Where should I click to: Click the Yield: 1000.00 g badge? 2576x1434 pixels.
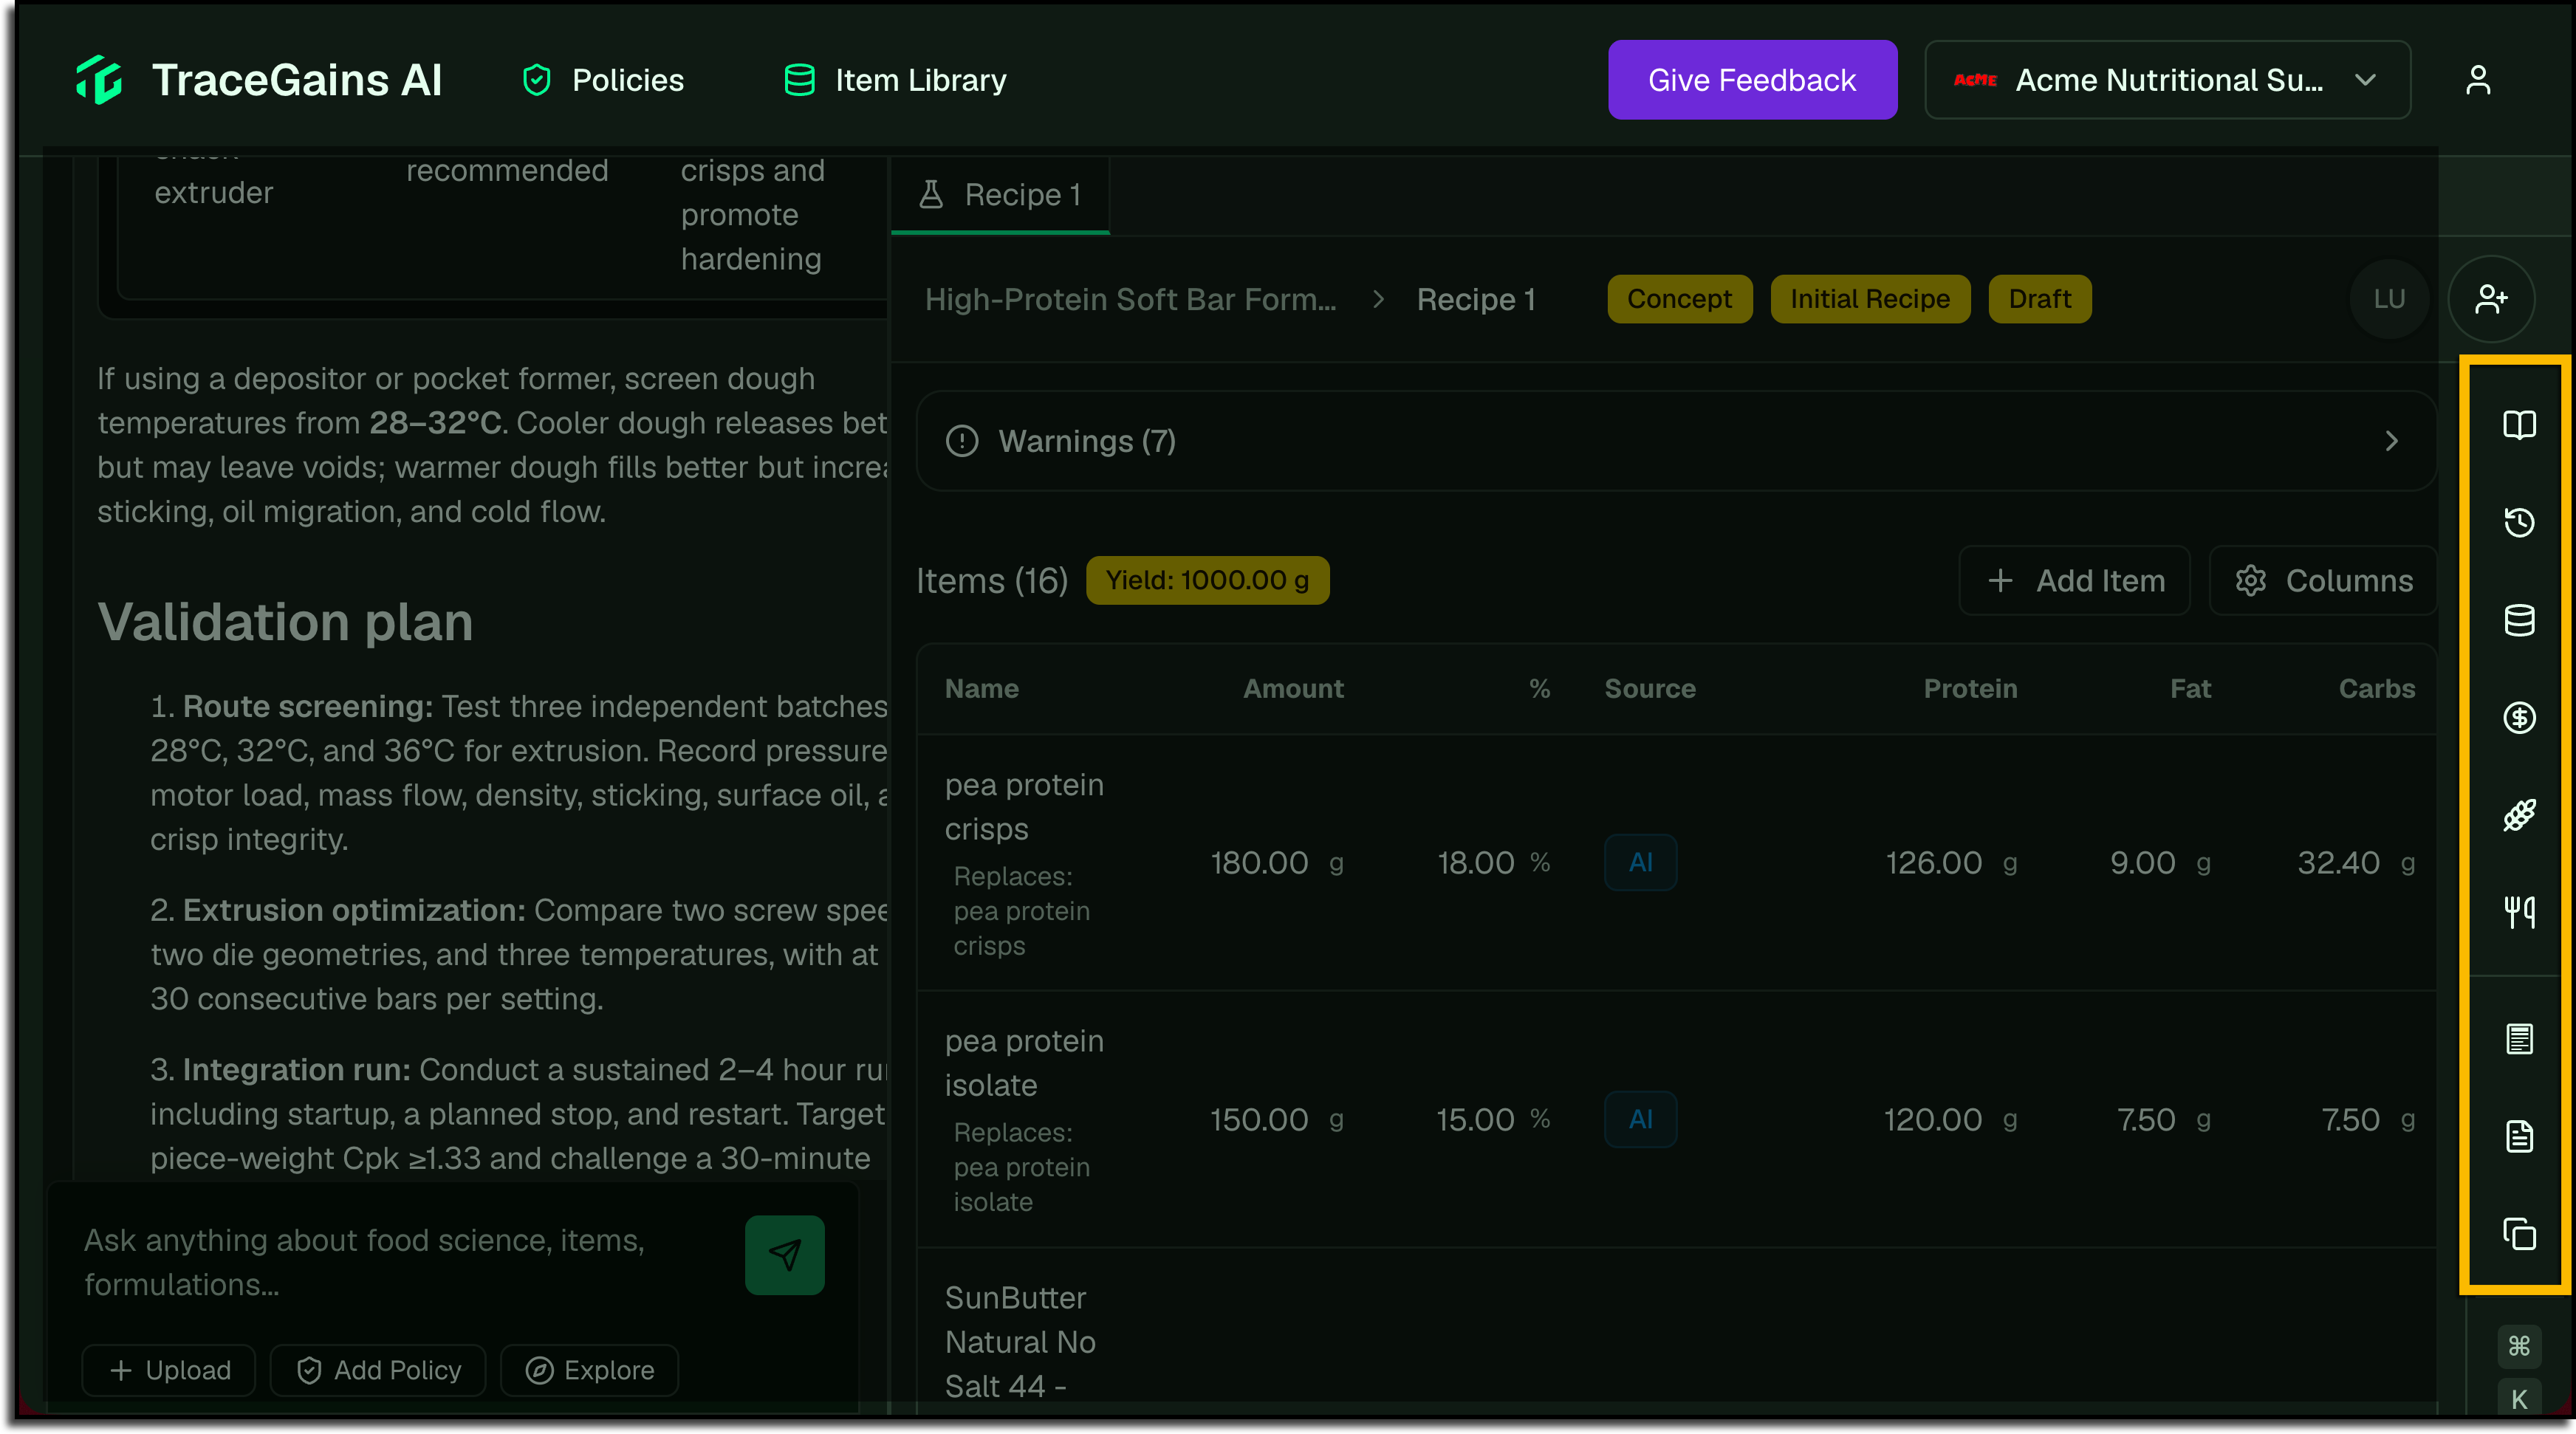tap(1208, 580)
